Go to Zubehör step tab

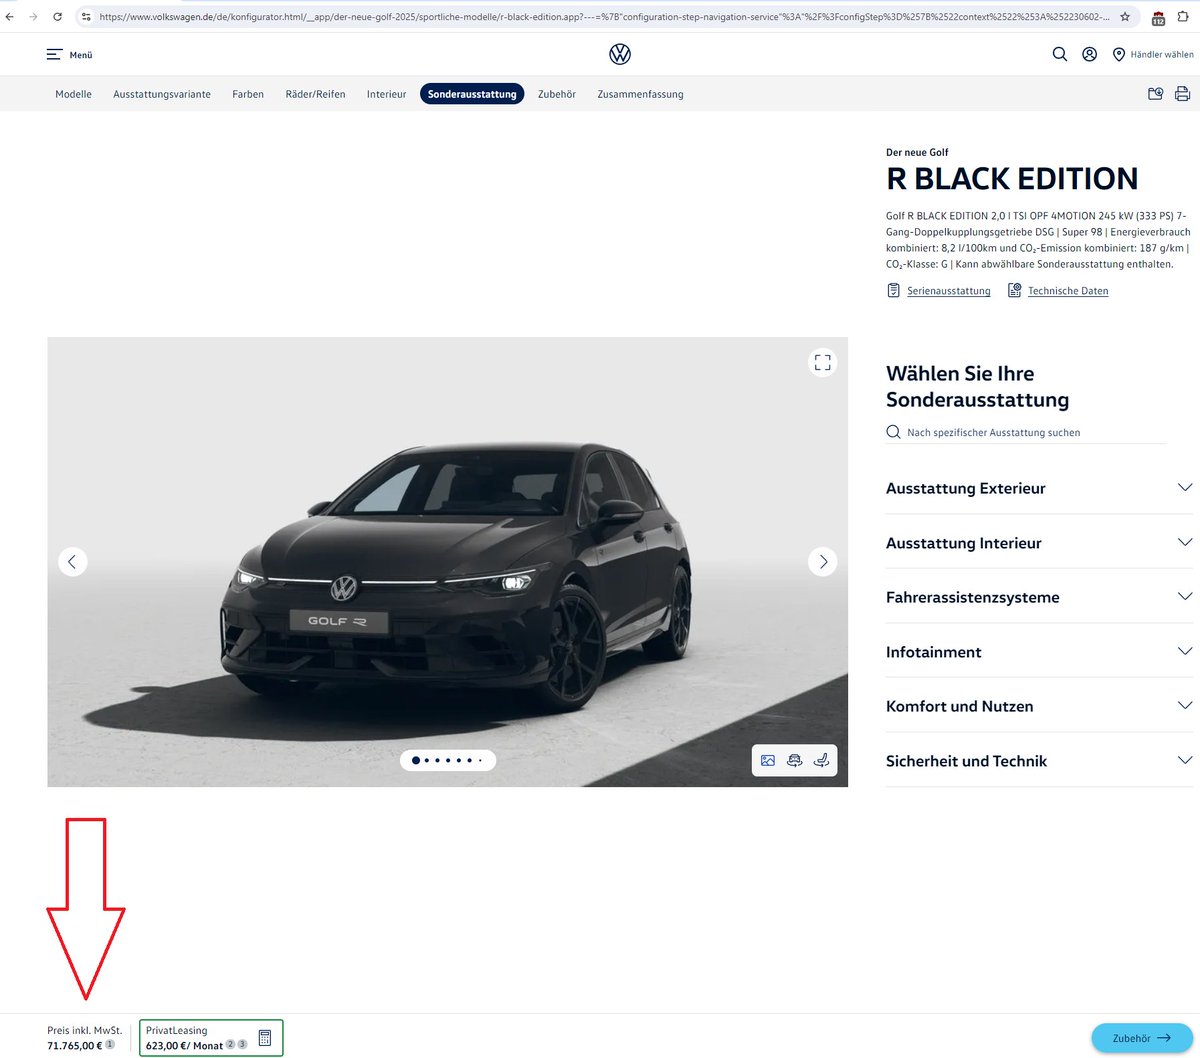(x=557, y=94)
